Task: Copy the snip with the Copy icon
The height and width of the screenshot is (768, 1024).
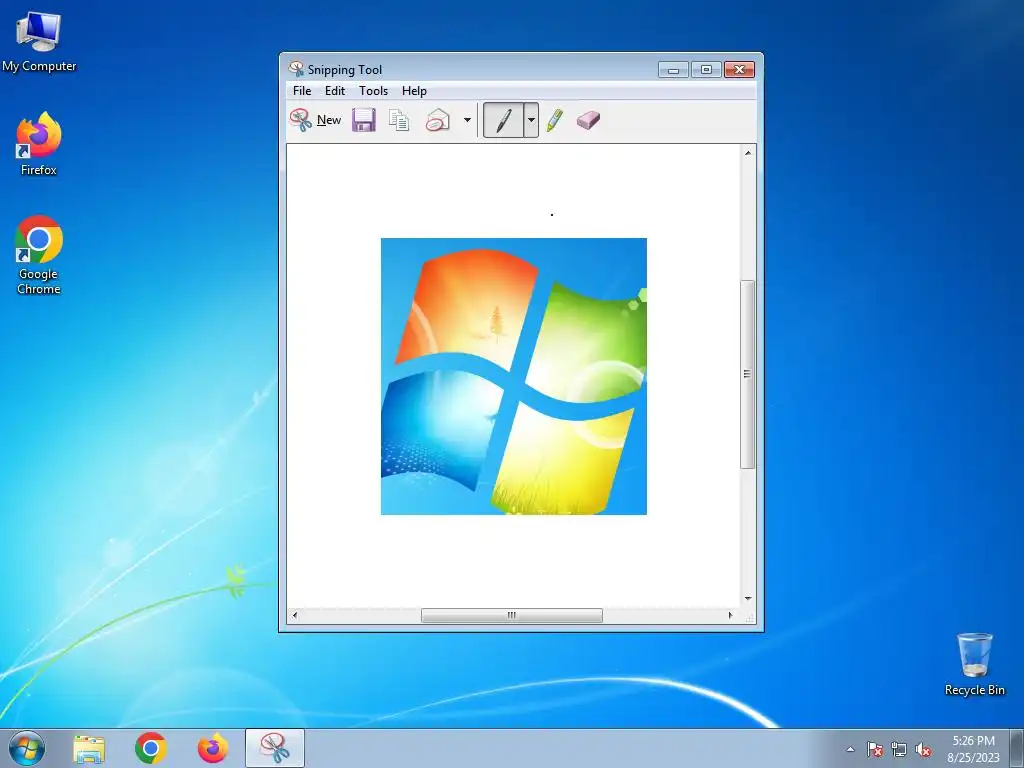Action: click(398, 120)
